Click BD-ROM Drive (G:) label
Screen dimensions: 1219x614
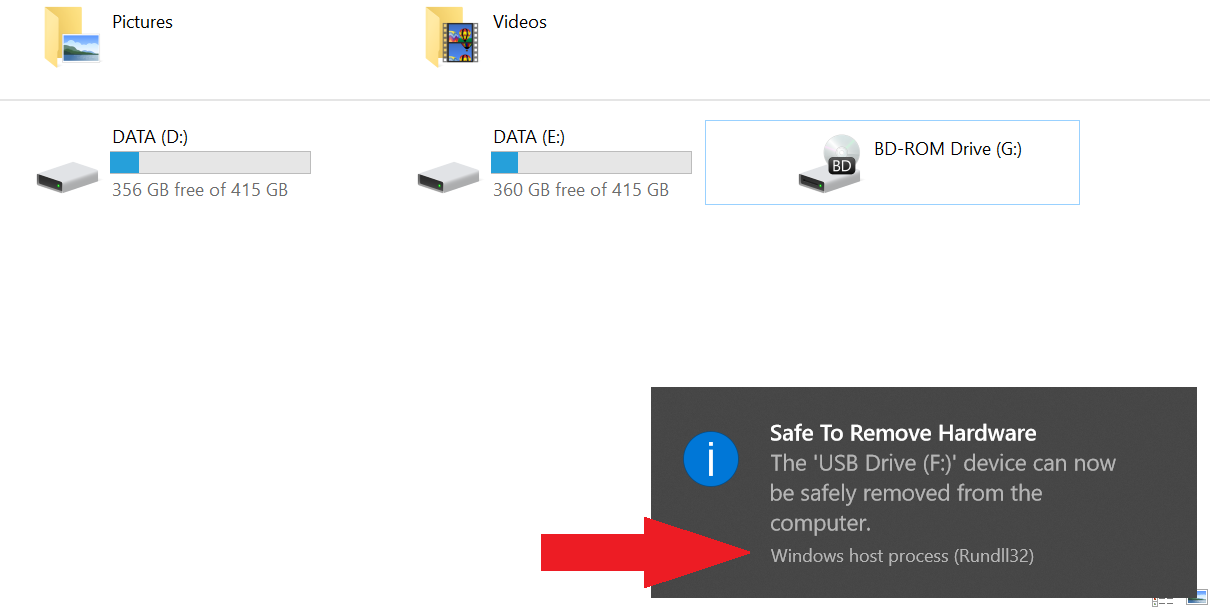coord(948,149)
